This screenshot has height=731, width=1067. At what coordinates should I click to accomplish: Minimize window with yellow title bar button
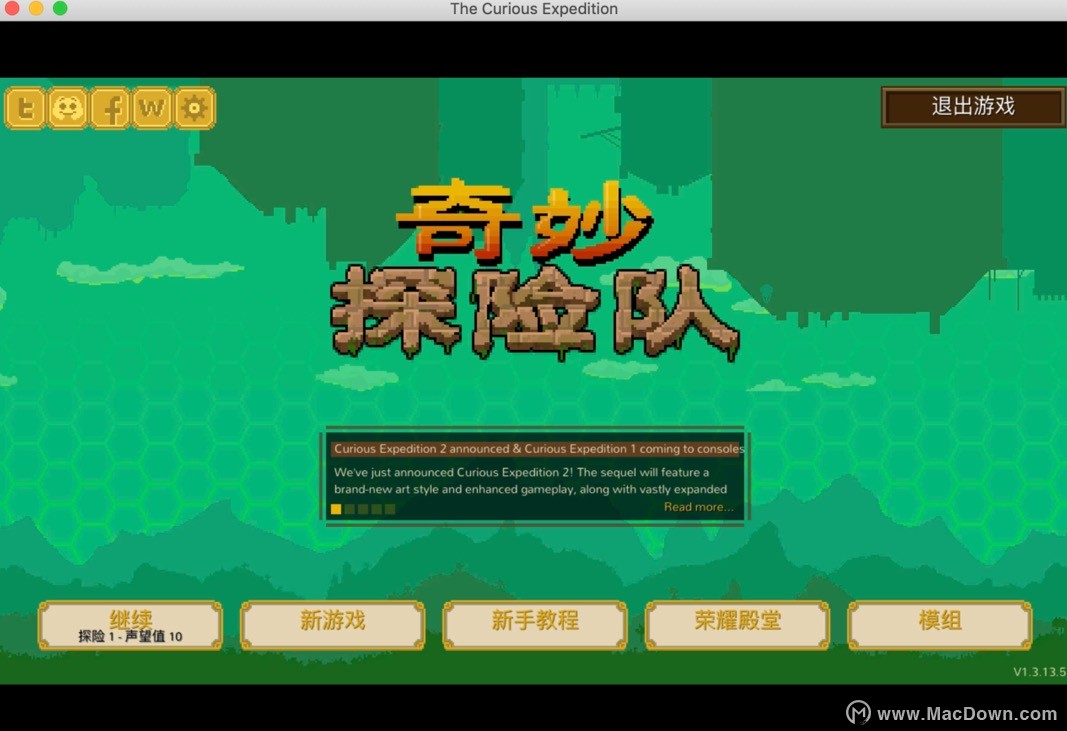point(36,8)
